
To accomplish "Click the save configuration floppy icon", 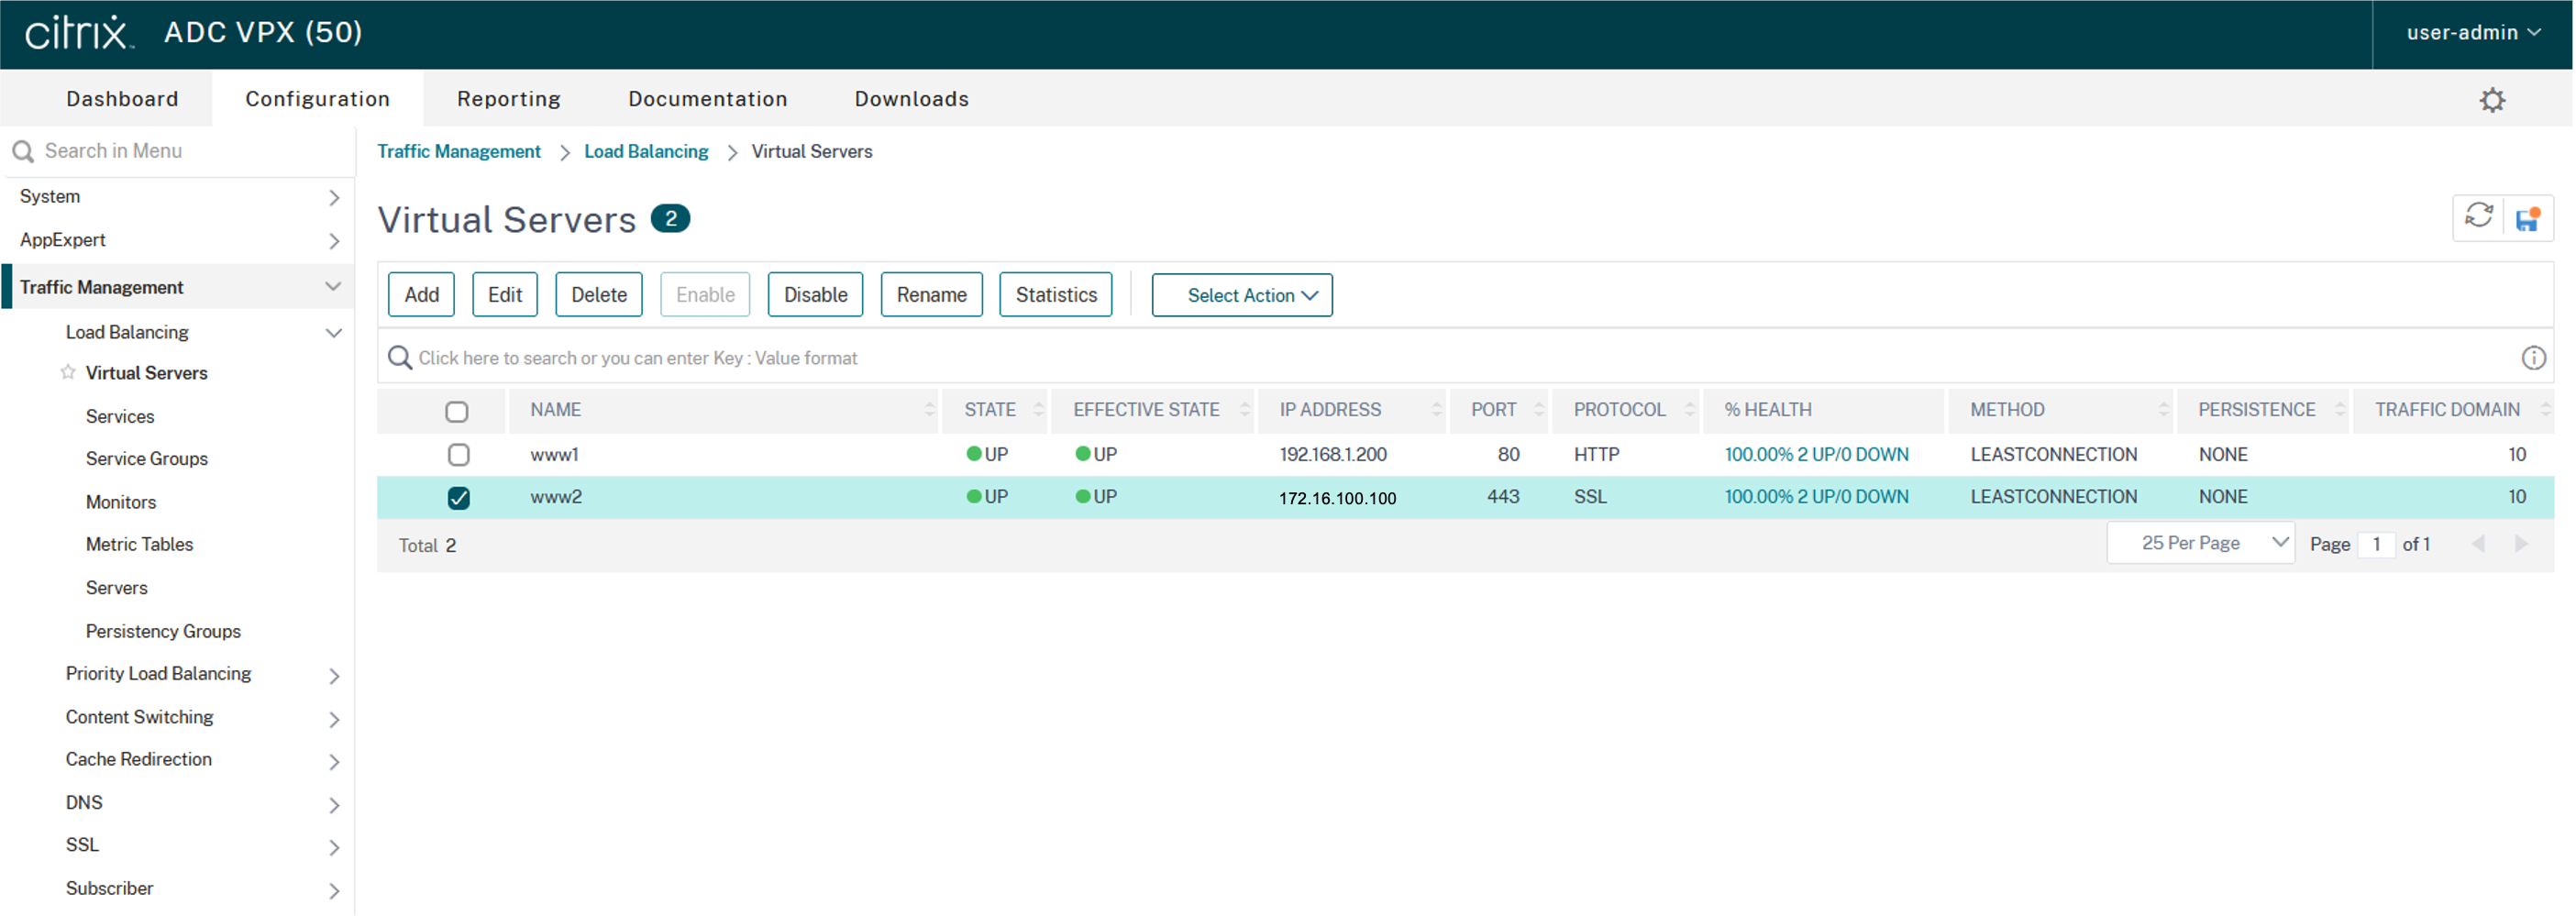I will coord(2527,219).
